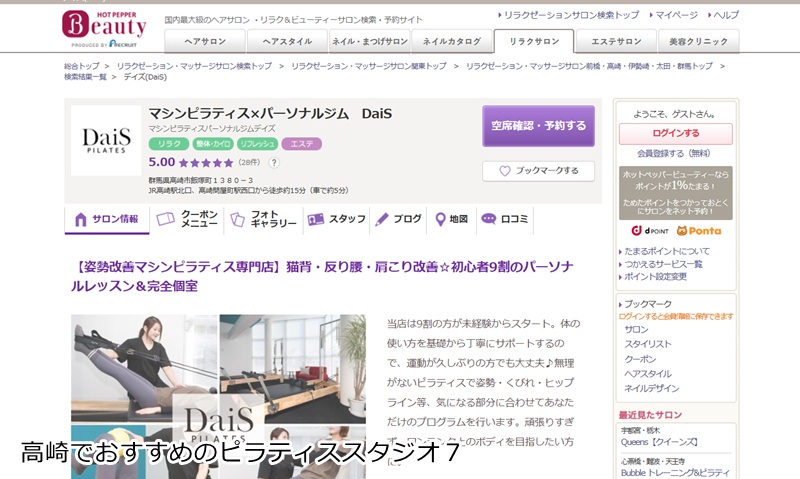This screenshot has height=479, width=800.
Task: Click the リラク green tag
Action: click(x=169, y=144)
